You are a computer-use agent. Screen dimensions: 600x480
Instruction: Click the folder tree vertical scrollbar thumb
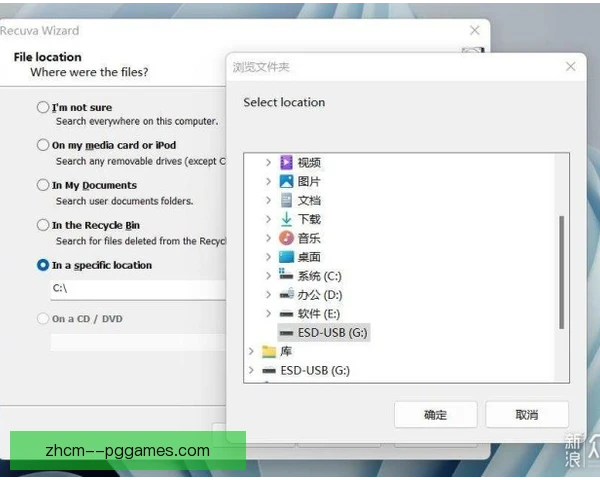point(561,272)
